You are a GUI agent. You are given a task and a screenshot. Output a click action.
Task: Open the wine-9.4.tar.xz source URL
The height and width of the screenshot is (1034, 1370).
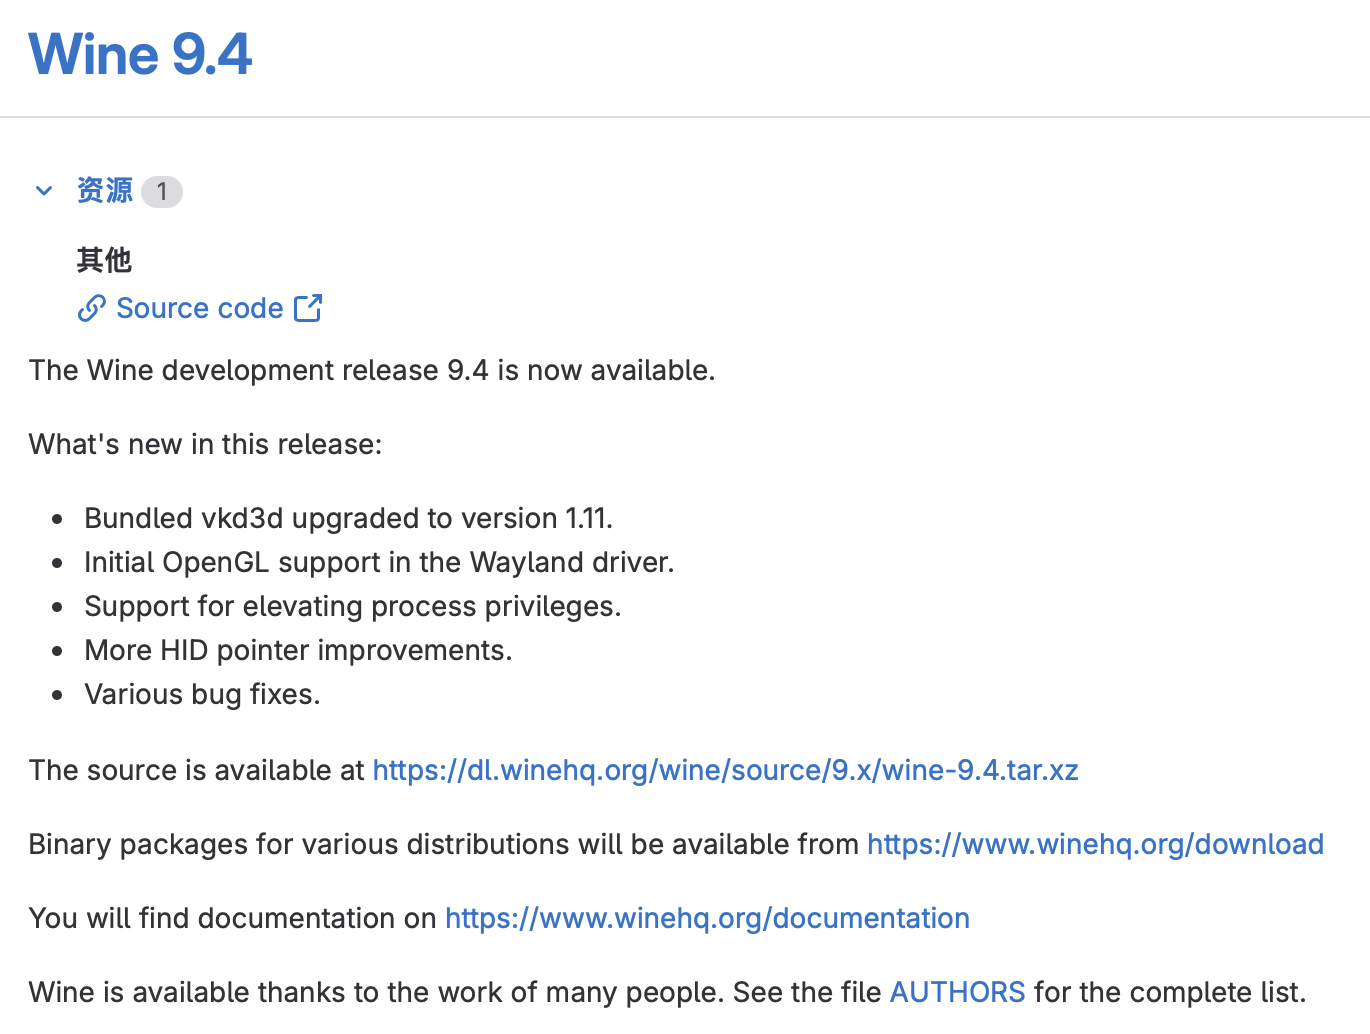pyautogui.click(x=725, y=770)
